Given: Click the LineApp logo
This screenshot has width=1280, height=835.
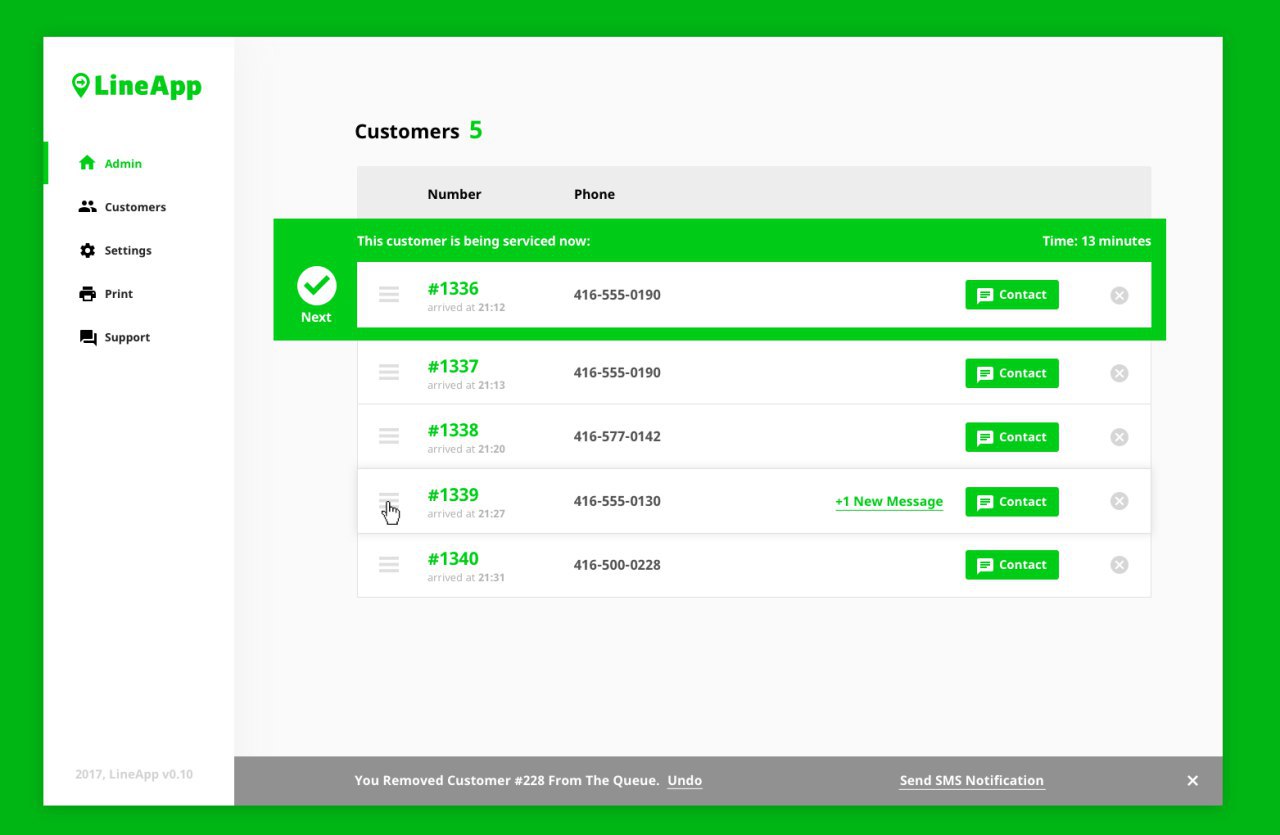Looking at the screenshot, I should [x=137, y=86].
